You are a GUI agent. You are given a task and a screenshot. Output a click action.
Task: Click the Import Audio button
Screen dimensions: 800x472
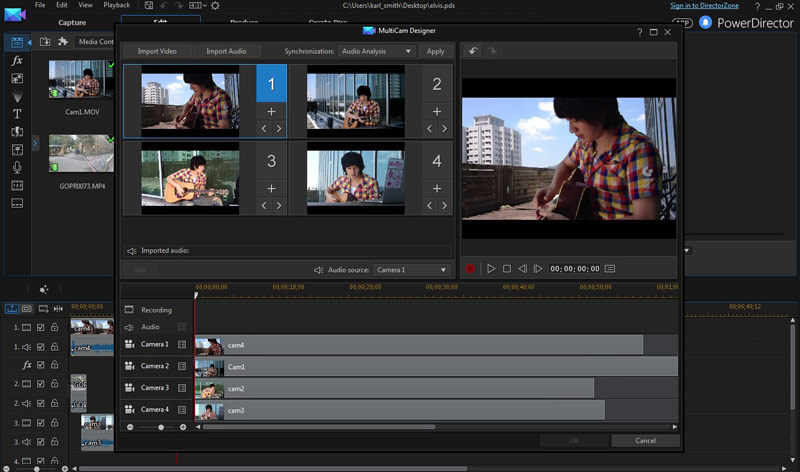[x=226, y=51]
